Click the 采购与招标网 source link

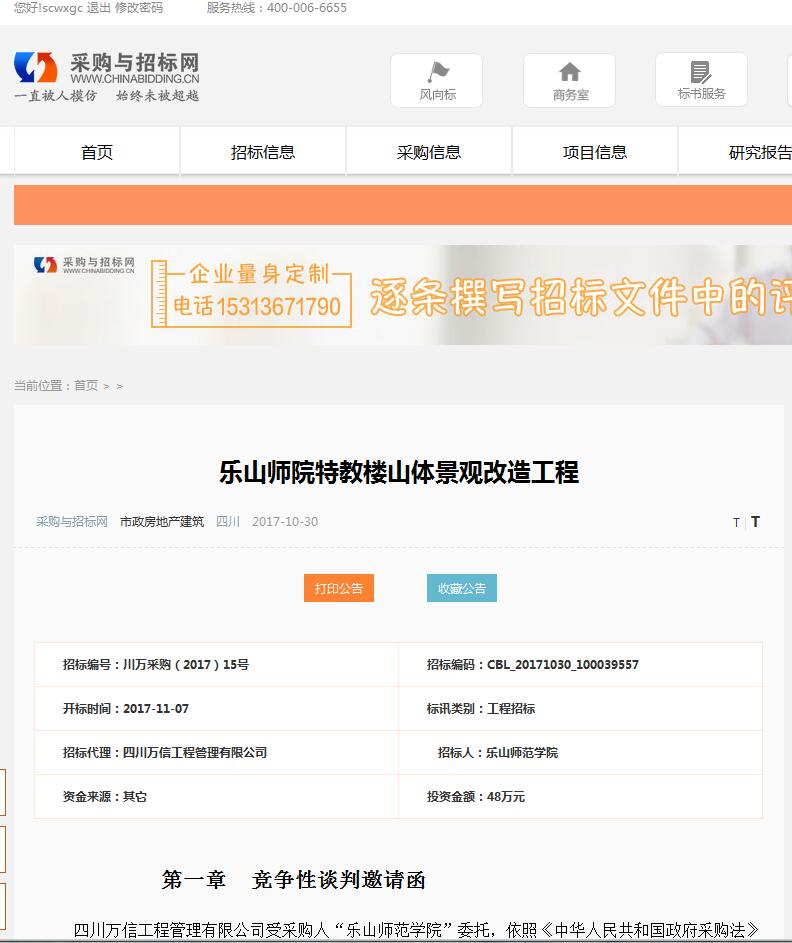(72, 521)
